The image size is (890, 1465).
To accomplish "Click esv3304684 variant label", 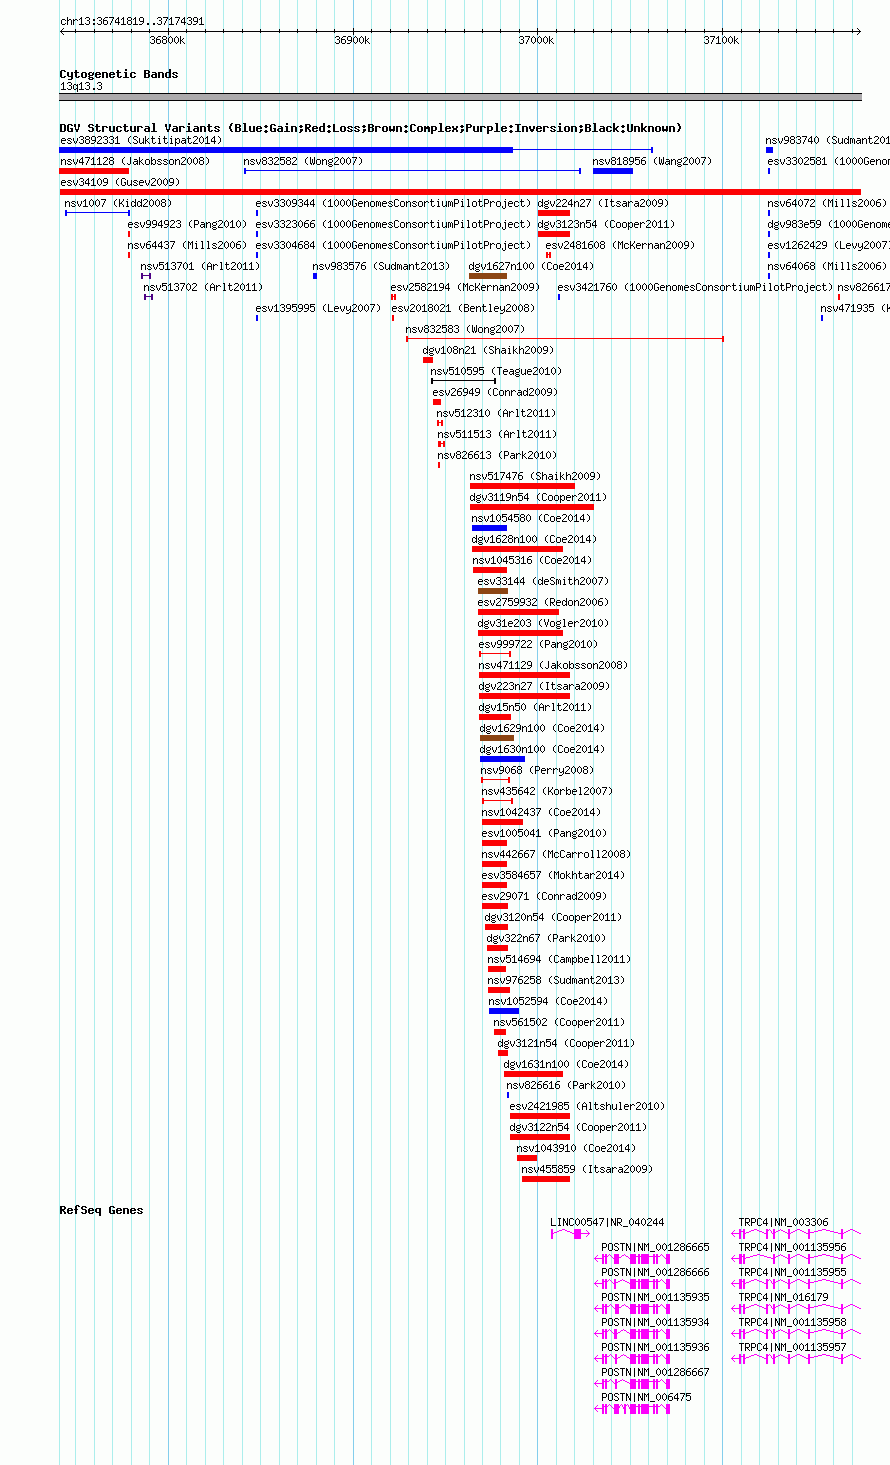I will coord(394,246).
